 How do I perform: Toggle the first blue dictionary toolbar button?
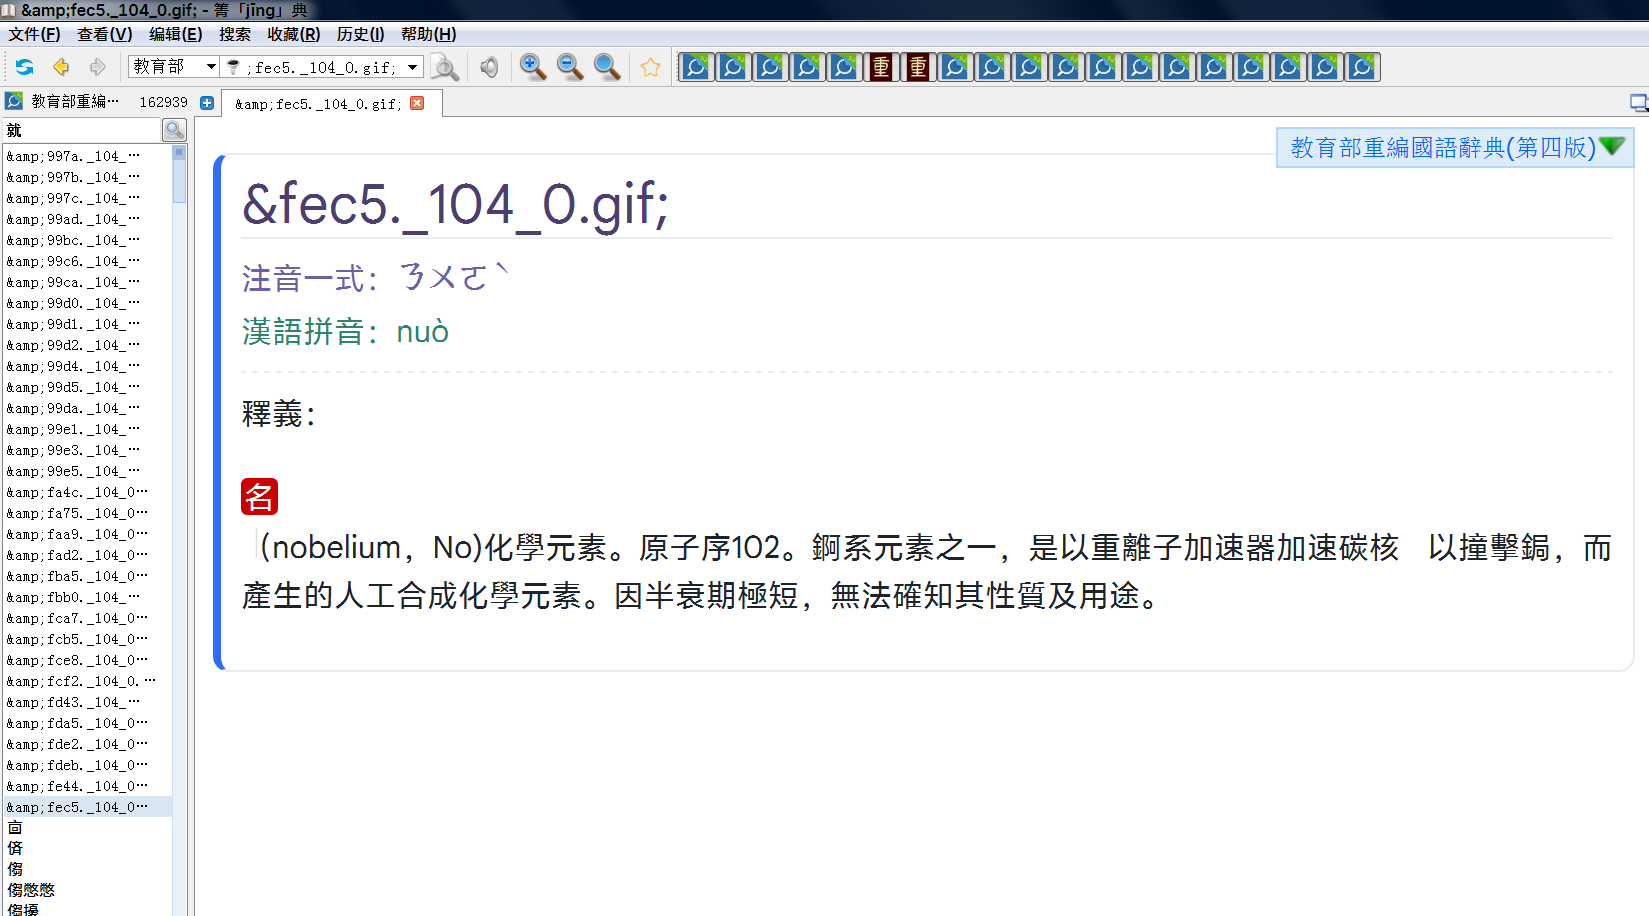tap(696, 67)
